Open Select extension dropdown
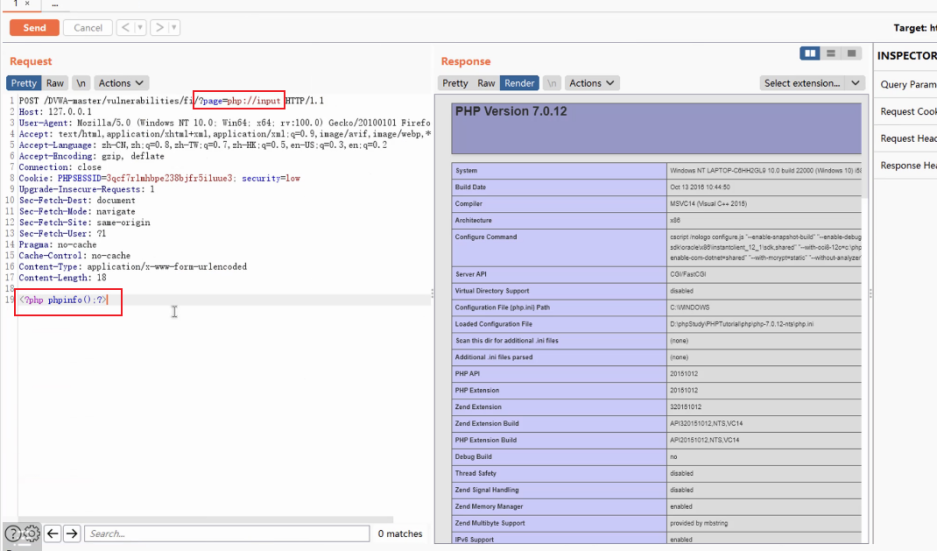This screenshot has width=937, height=551. click(812, 83)
